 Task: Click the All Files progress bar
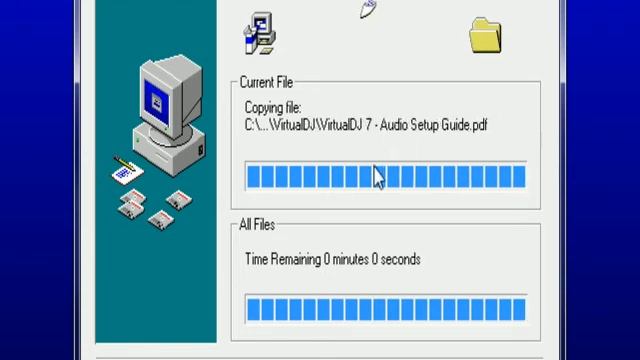386,309
